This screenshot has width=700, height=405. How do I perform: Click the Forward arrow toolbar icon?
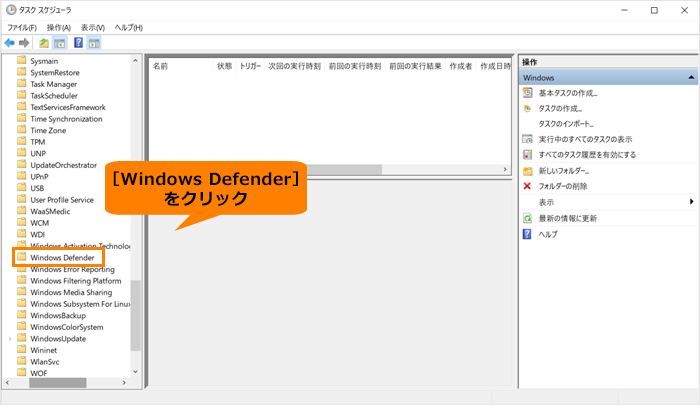tap(24, 43)
